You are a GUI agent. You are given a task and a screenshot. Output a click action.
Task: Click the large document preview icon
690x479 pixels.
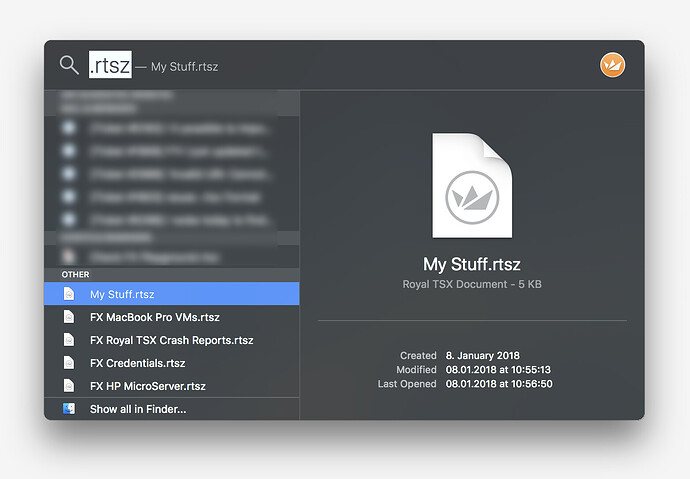(x=471, y=187)
